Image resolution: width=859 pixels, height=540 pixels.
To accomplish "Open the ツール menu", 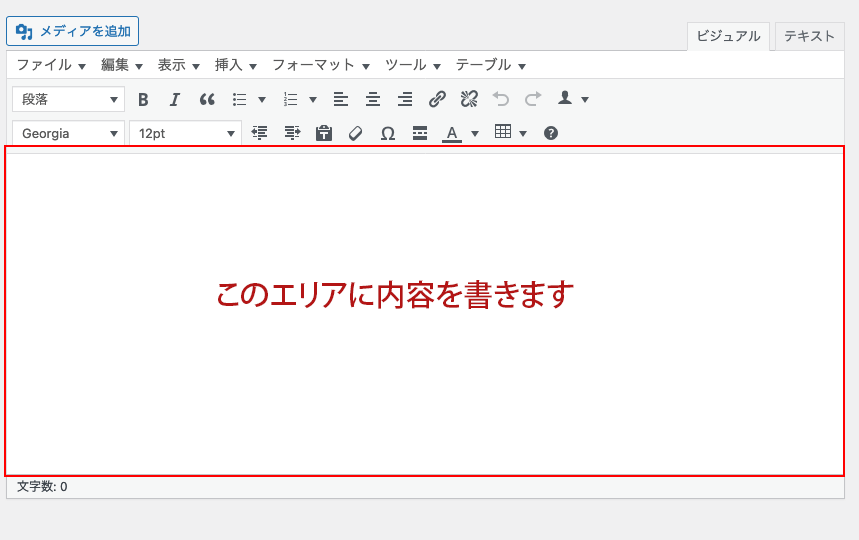I will pos(413,65).
